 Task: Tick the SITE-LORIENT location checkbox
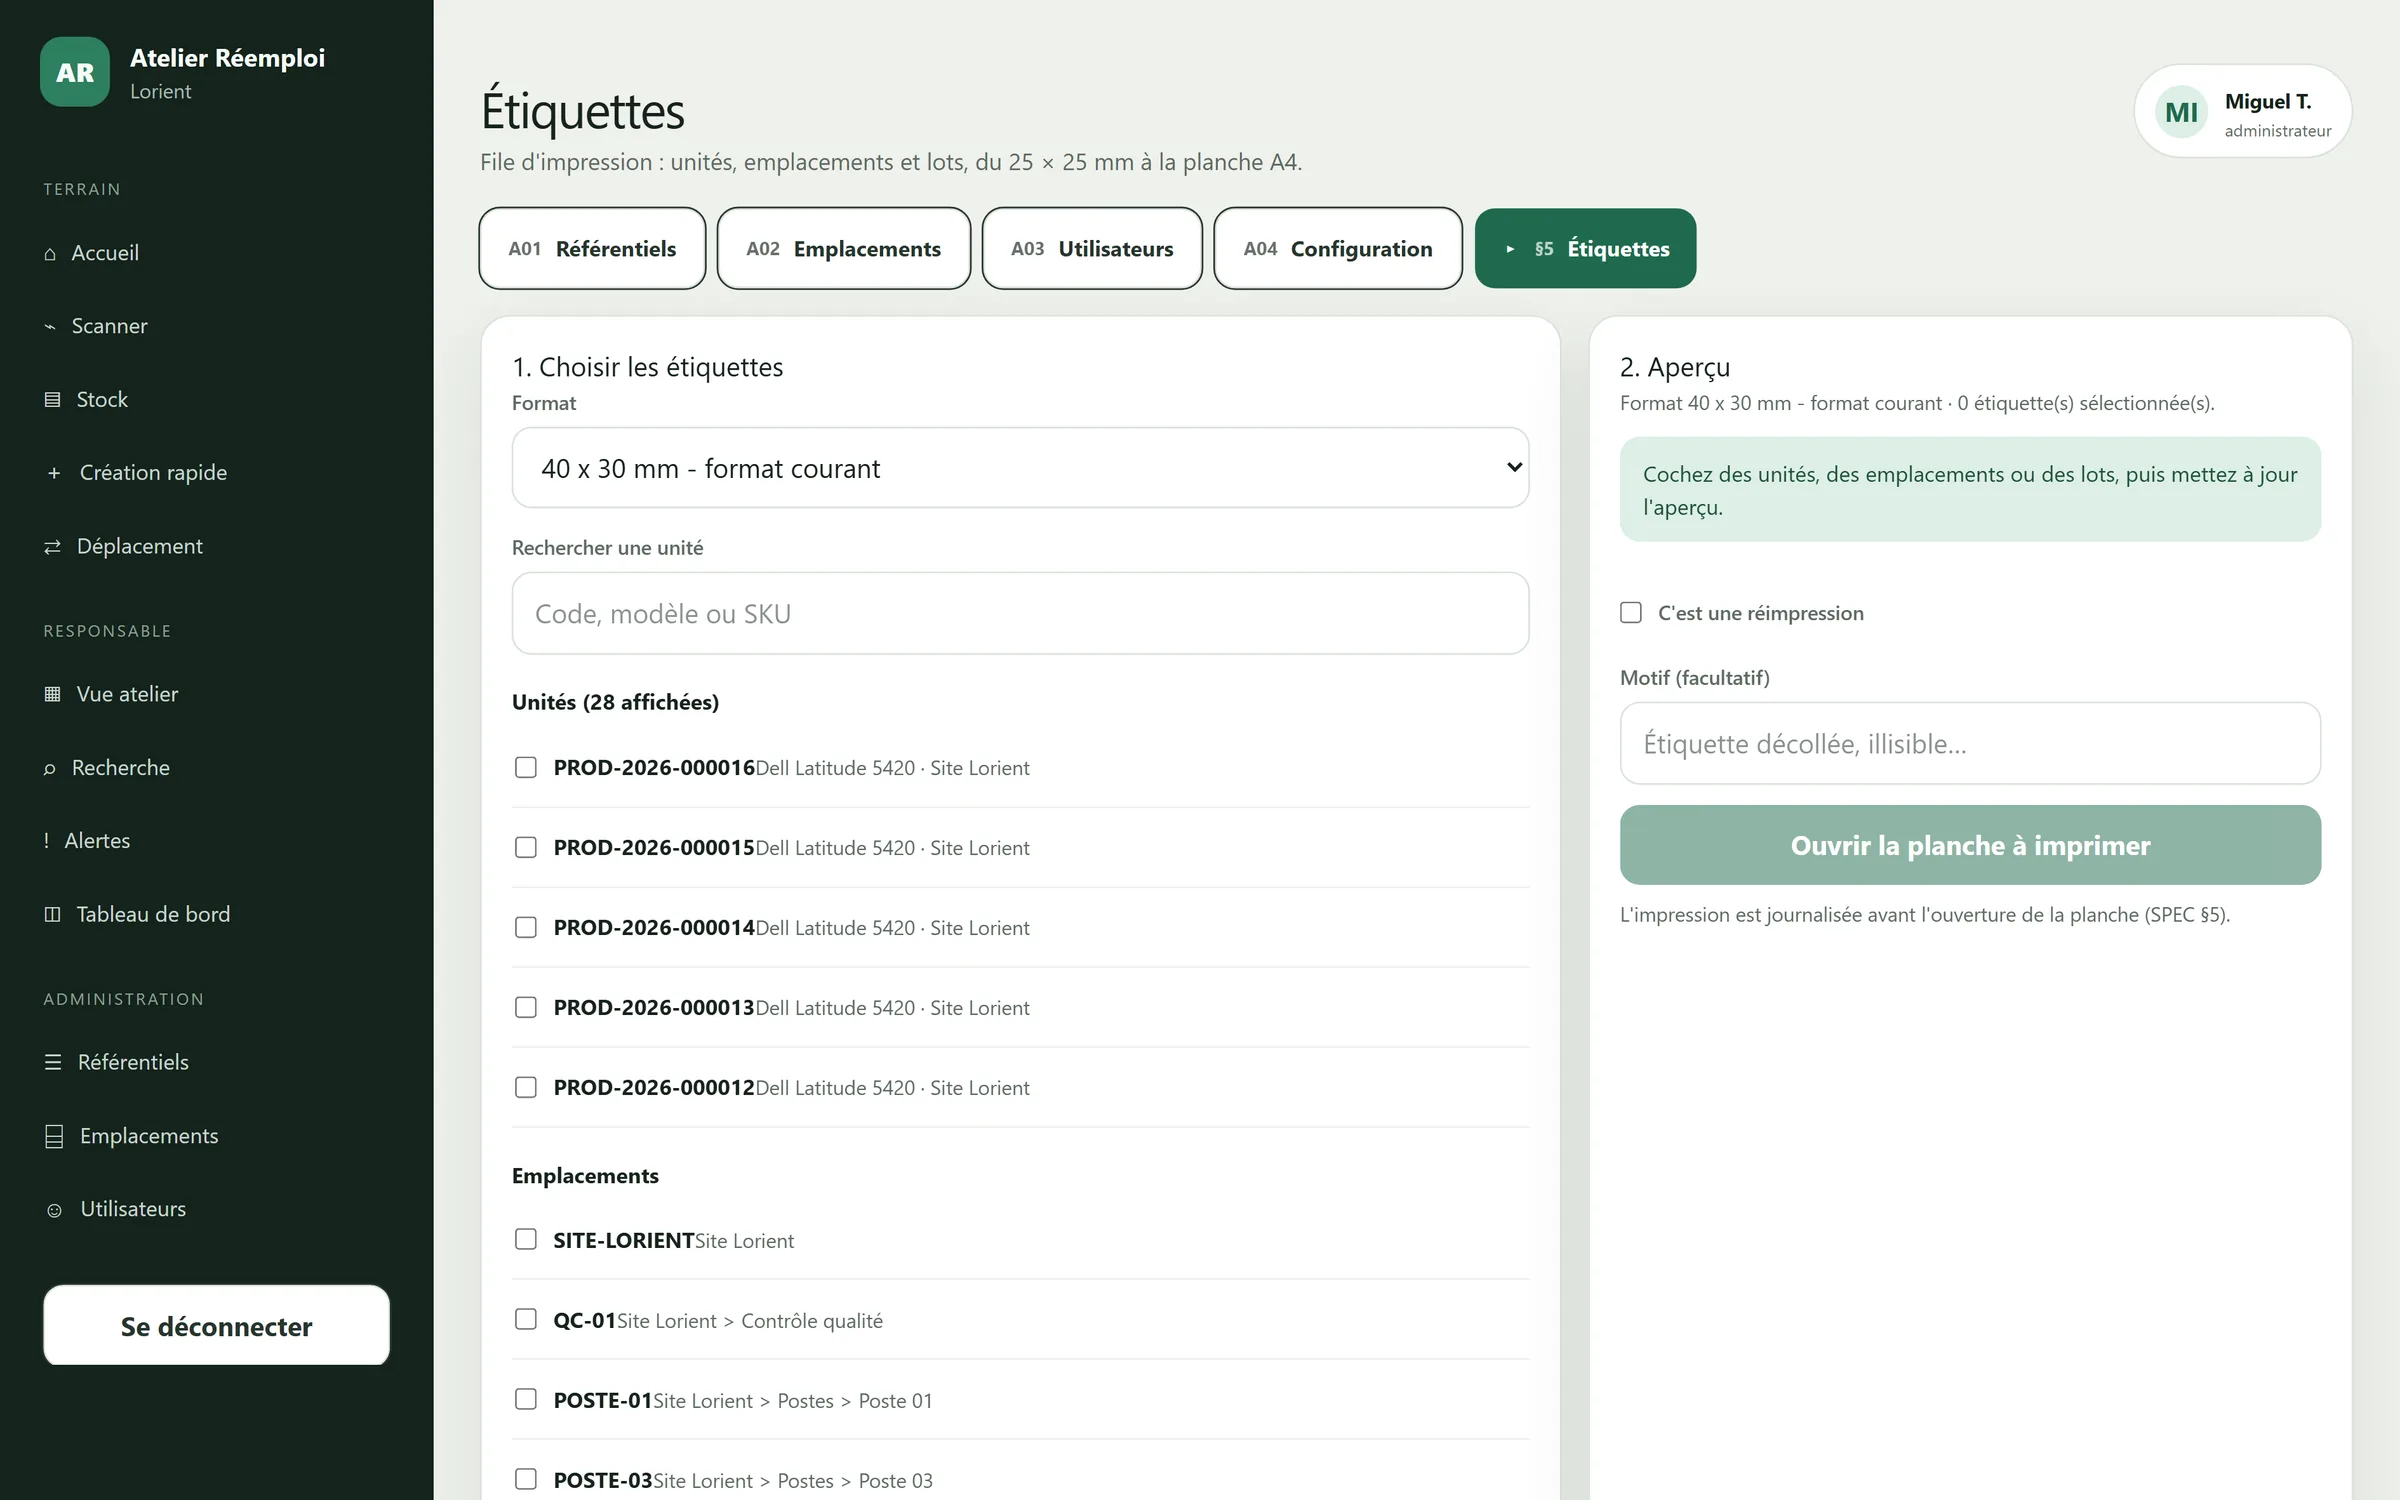coord(525,1239)
